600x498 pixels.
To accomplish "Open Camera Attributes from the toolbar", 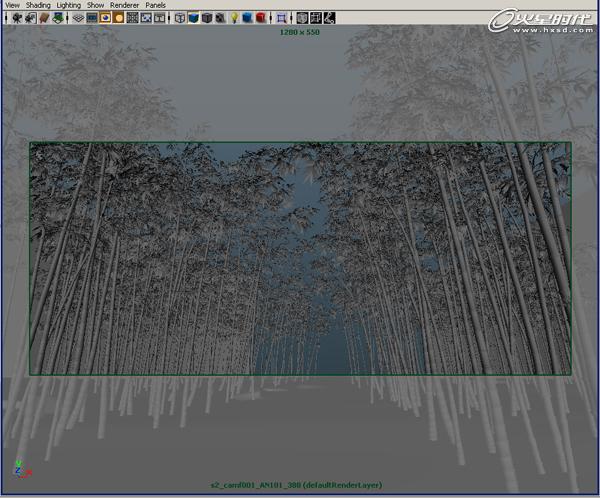I will [31, 17].
